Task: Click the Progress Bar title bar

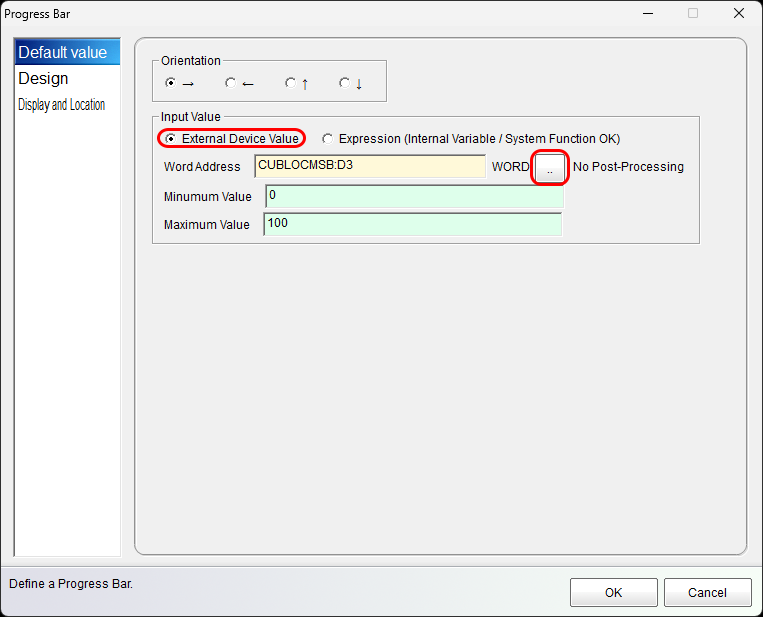Action: tap(300, 14)
